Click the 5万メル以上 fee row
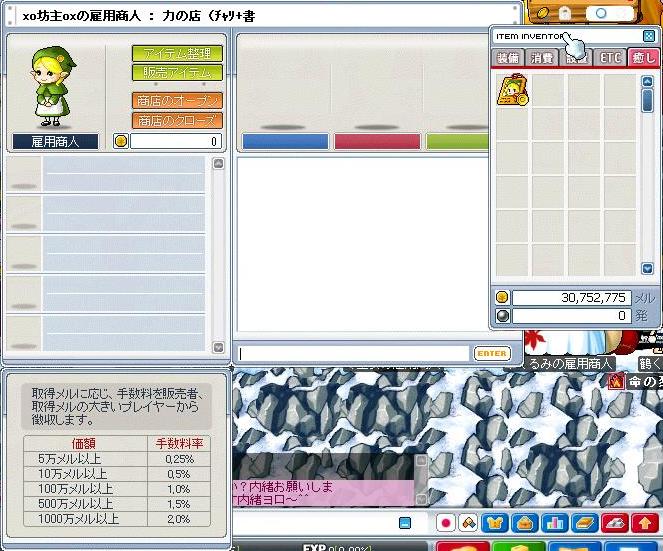663x551 pixels. click(x=117, y=459)
